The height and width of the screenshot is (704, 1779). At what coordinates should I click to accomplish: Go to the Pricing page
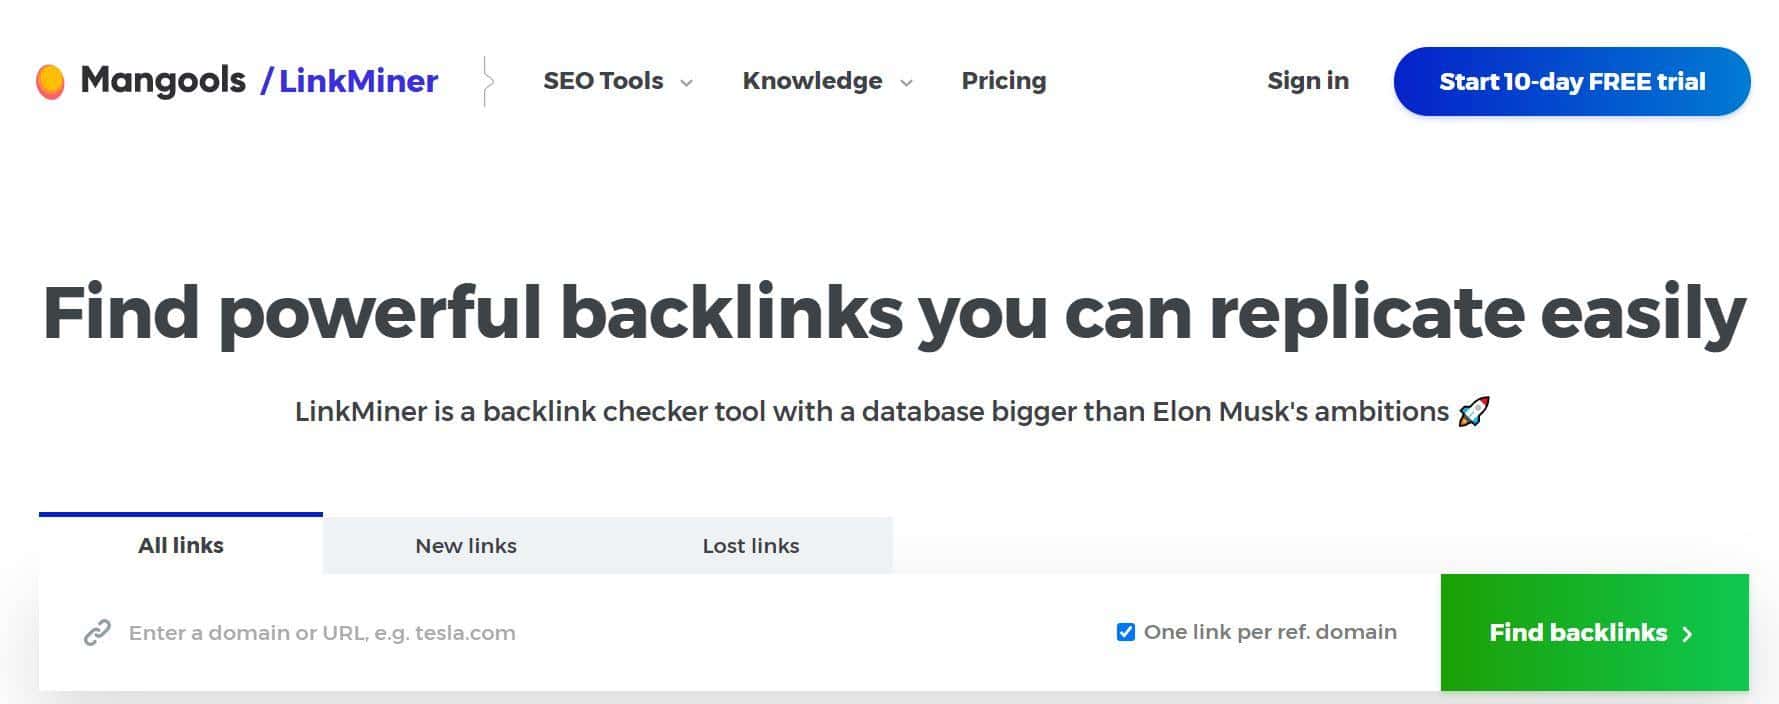pyautogui.click(x=1004, y=81)
